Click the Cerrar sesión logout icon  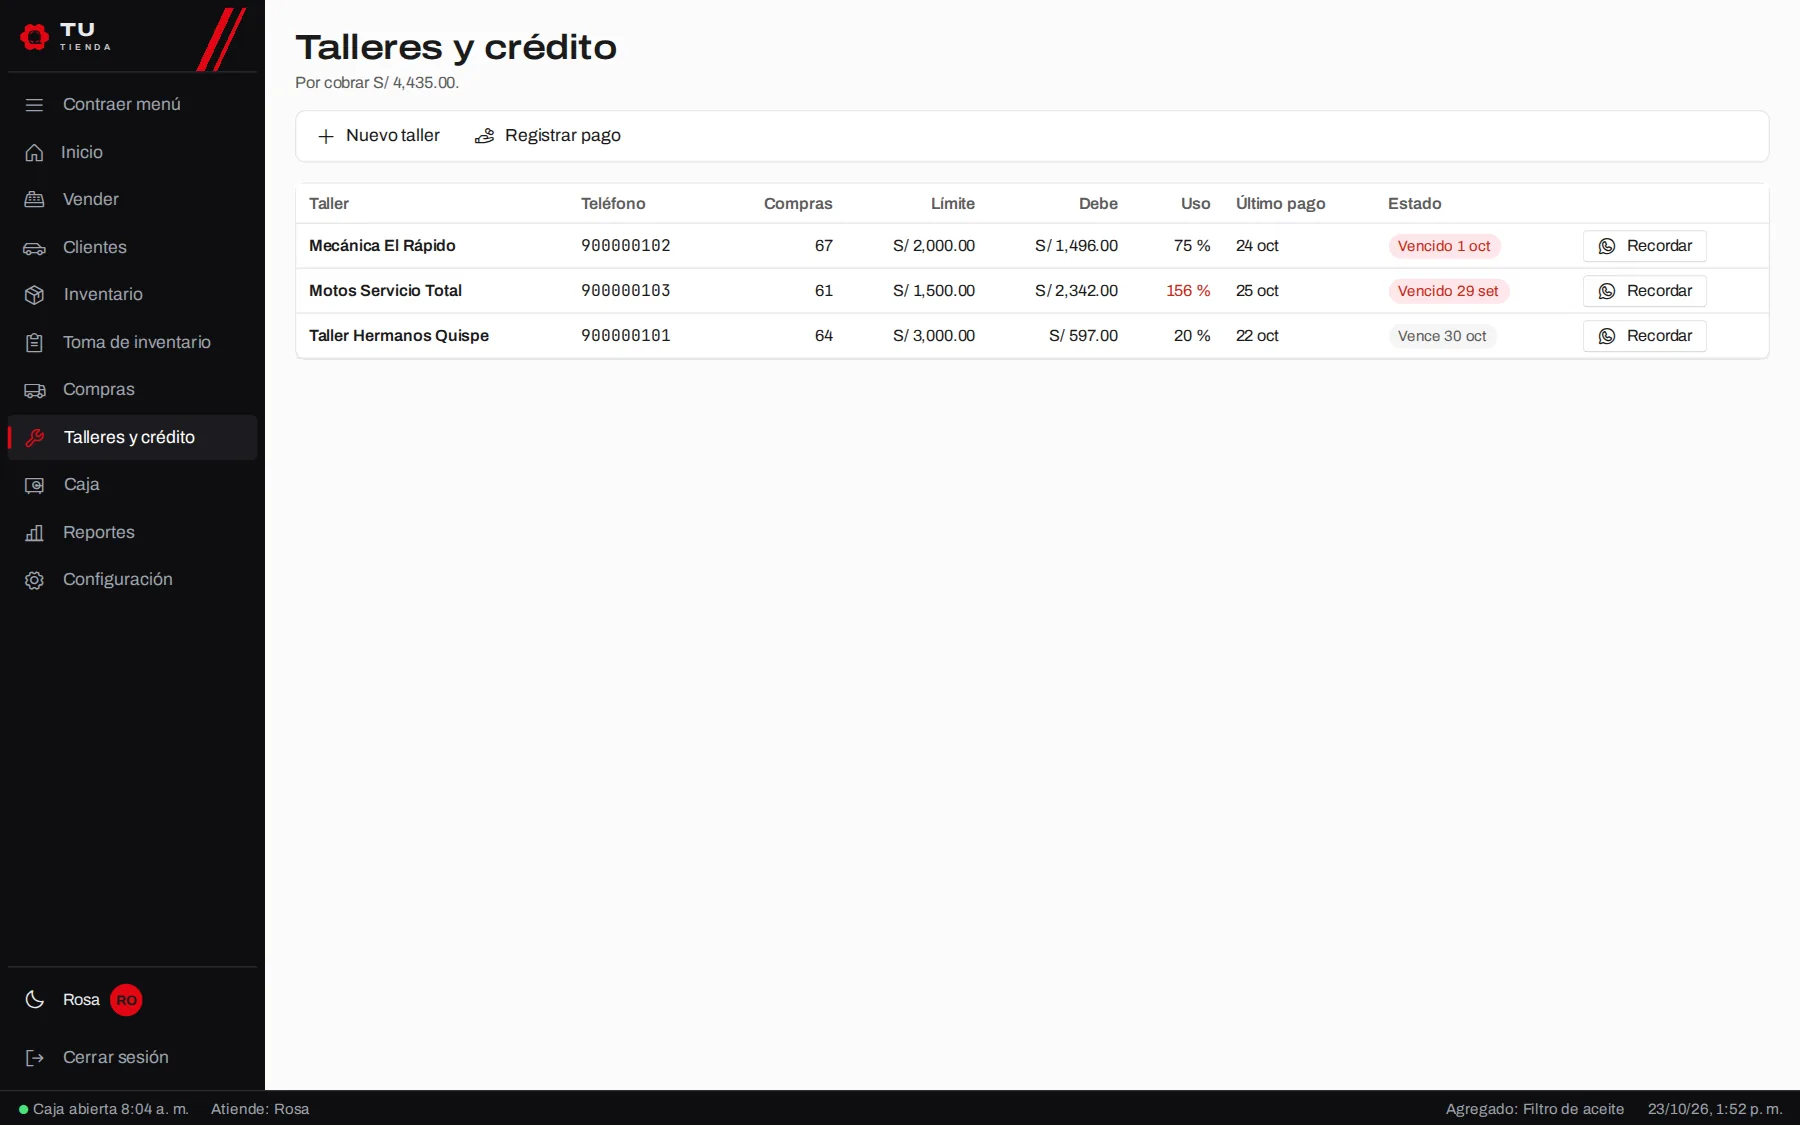click(x=35, y=1058)
